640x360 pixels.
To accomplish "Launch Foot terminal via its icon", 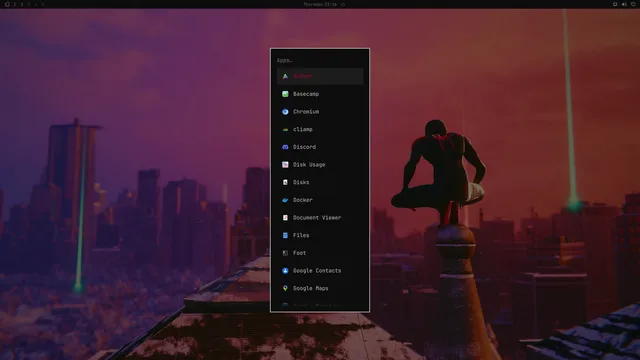I will point(285,253).
